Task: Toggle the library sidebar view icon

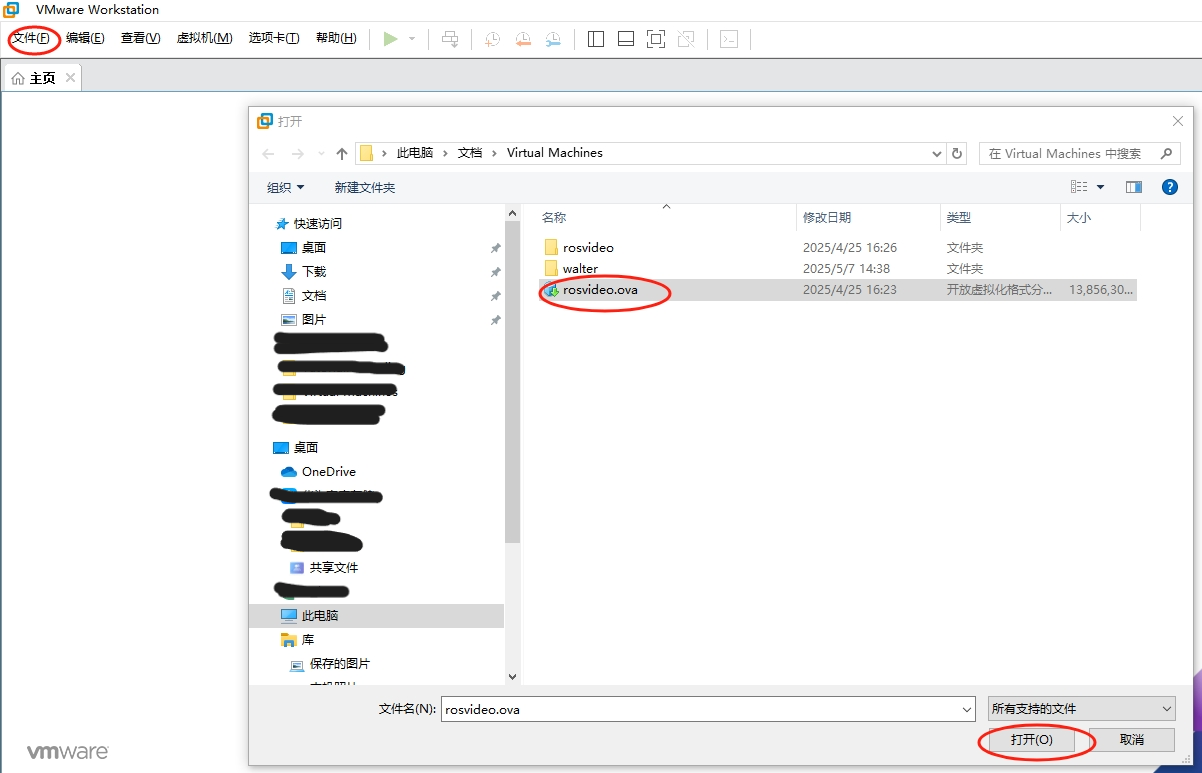Action: (x=596, y=39)
